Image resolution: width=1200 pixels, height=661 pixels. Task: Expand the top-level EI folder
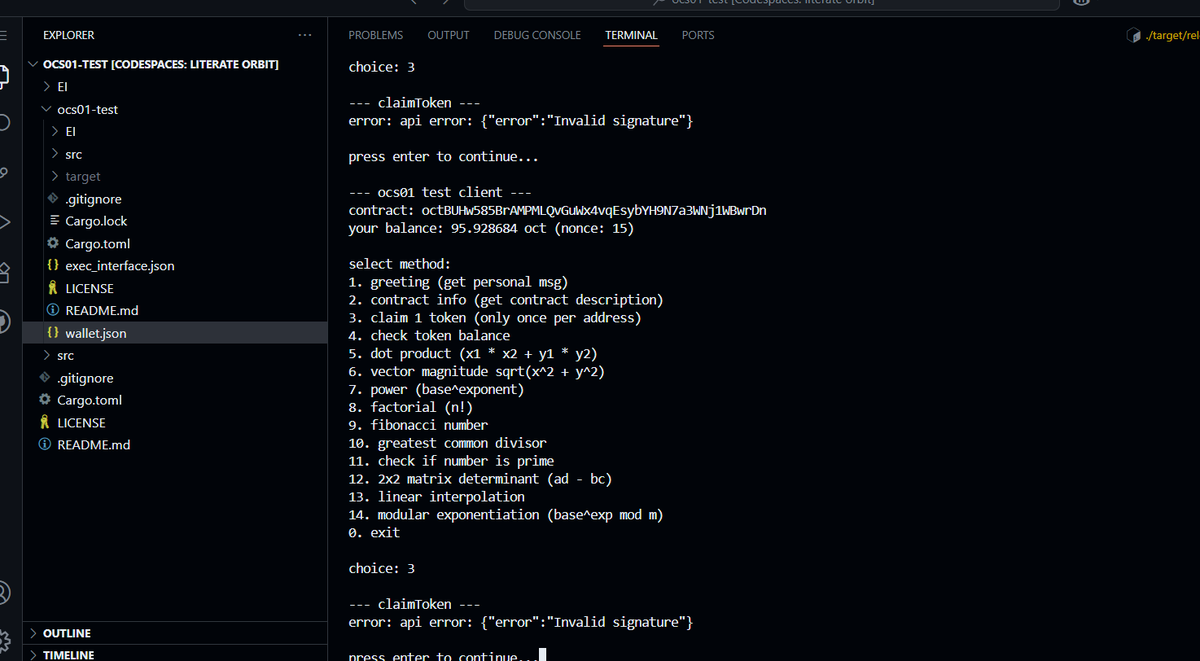coord(46,87)
